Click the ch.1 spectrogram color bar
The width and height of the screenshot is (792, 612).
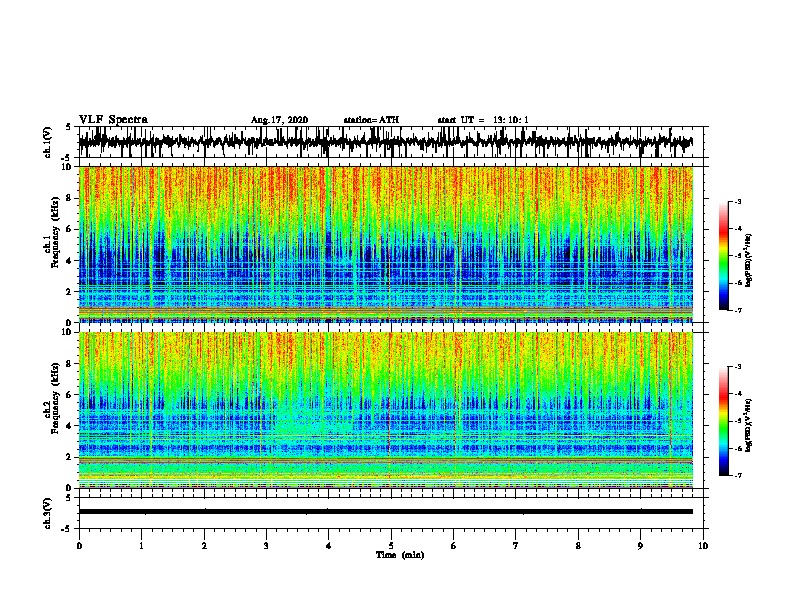pos(723,256)
